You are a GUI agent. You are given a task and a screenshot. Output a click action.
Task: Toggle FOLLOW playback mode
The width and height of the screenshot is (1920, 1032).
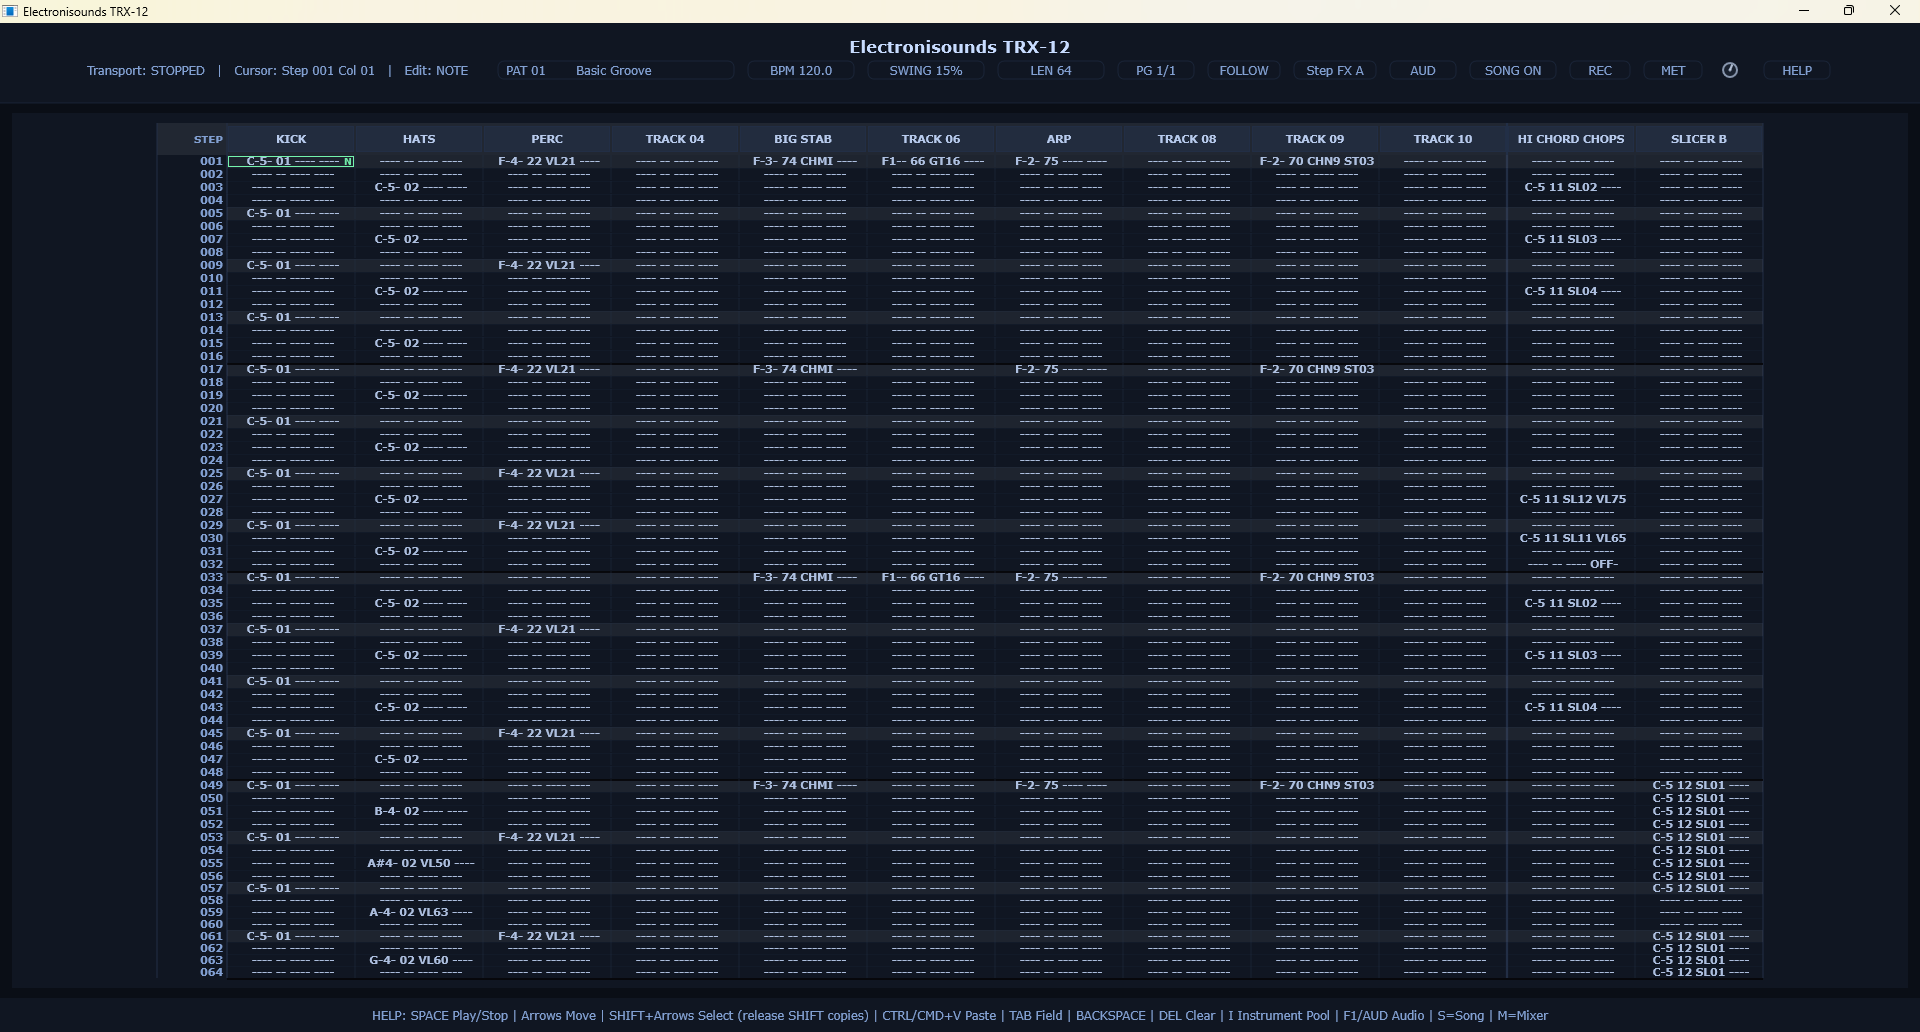pyautogui.click(x=1244, y=70)
